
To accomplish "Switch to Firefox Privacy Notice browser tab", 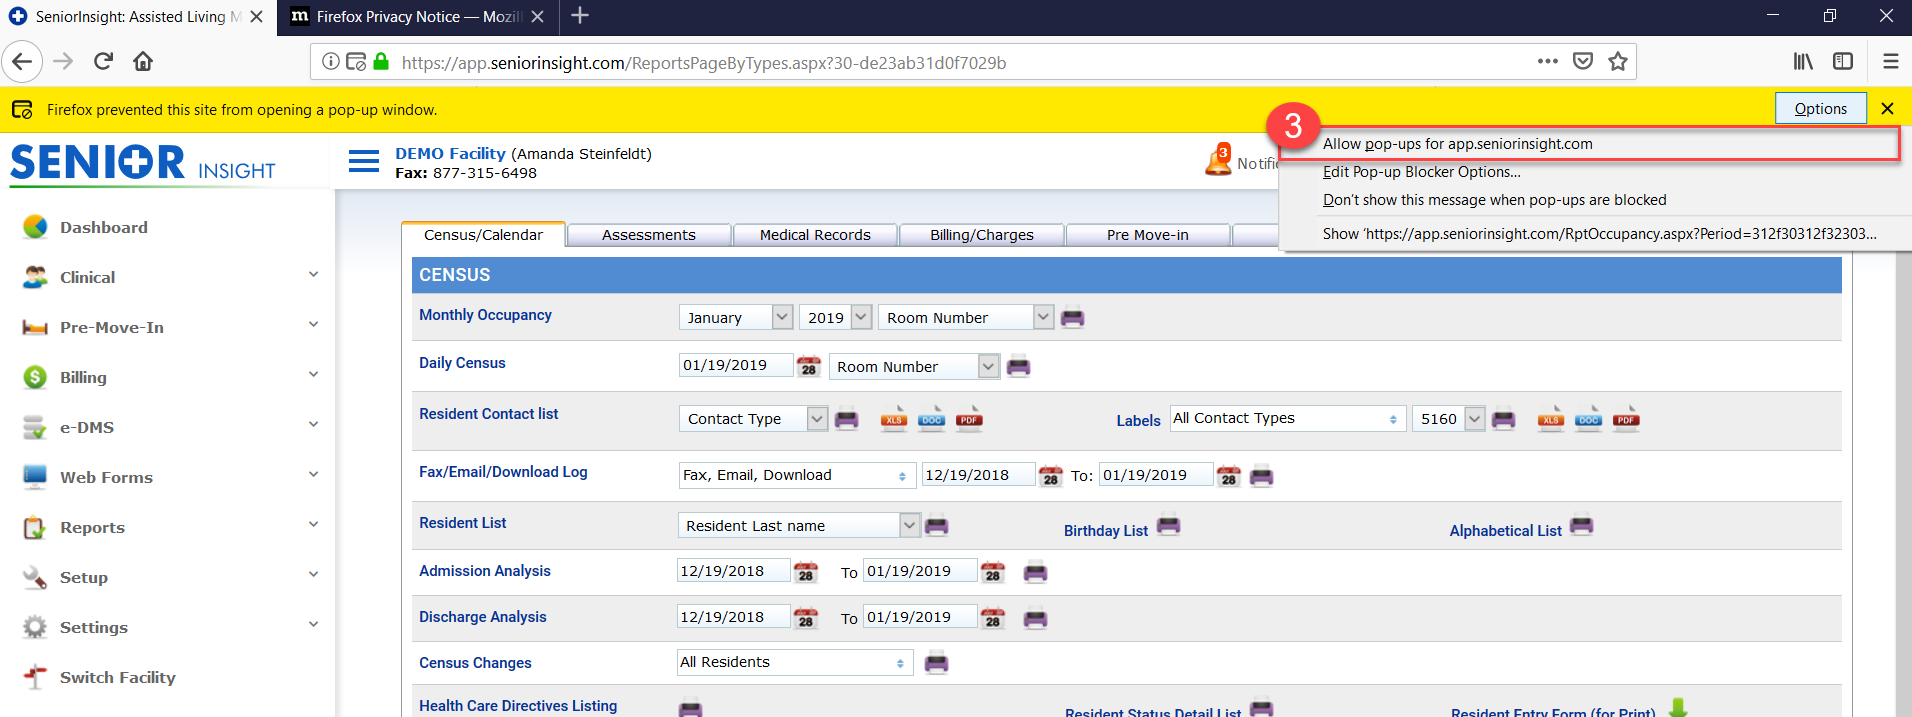I will click(419, 17).
